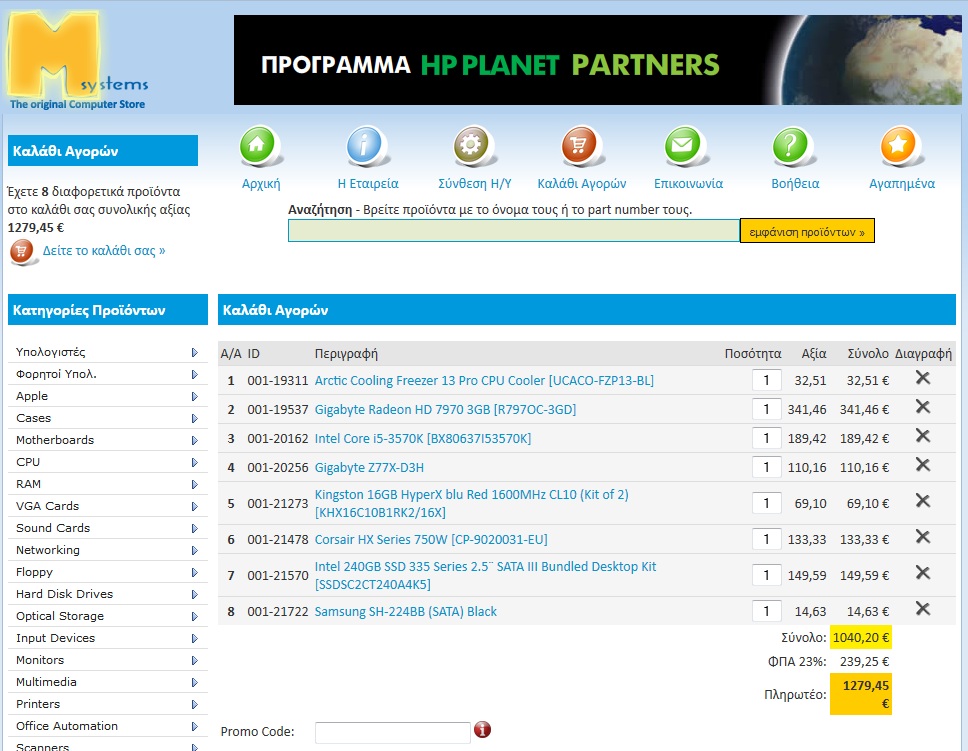This screenshot has width=968, height=751.
Task: Click the red info icon by Promo Code
Action: click(x=482, y=730)
